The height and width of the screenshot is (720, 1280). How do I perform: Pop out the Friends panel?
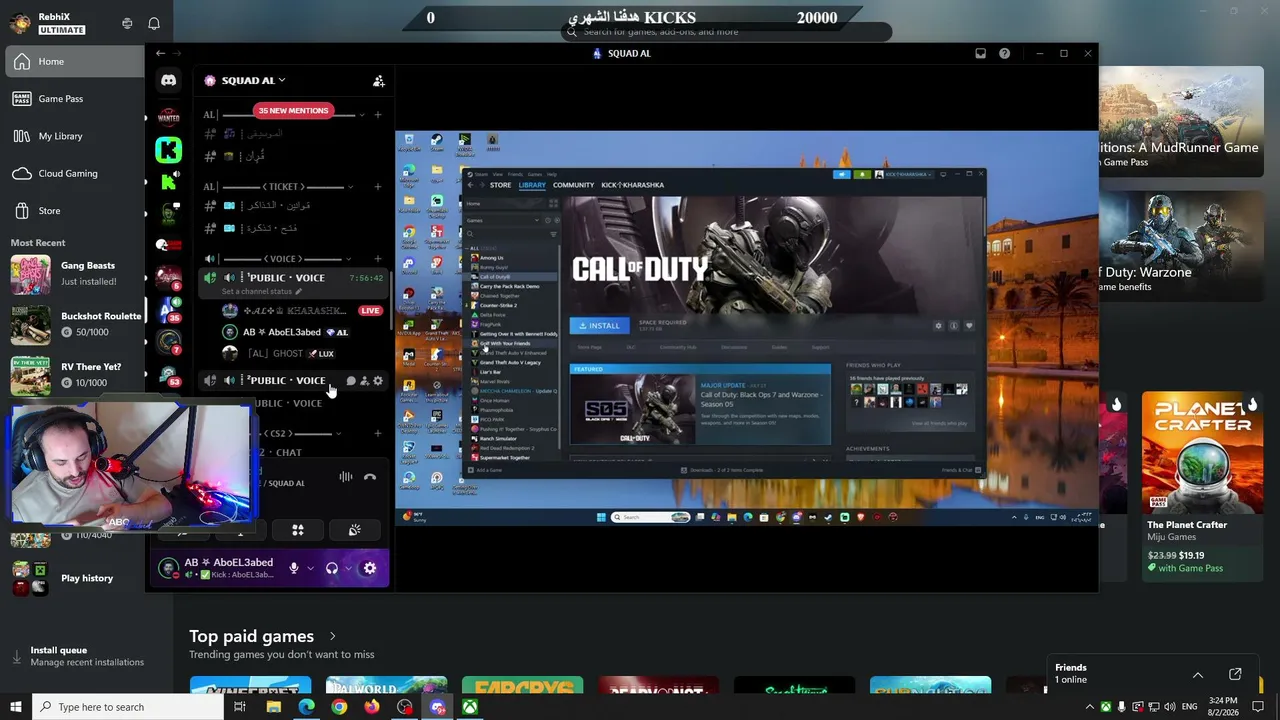pos(1235,675)
